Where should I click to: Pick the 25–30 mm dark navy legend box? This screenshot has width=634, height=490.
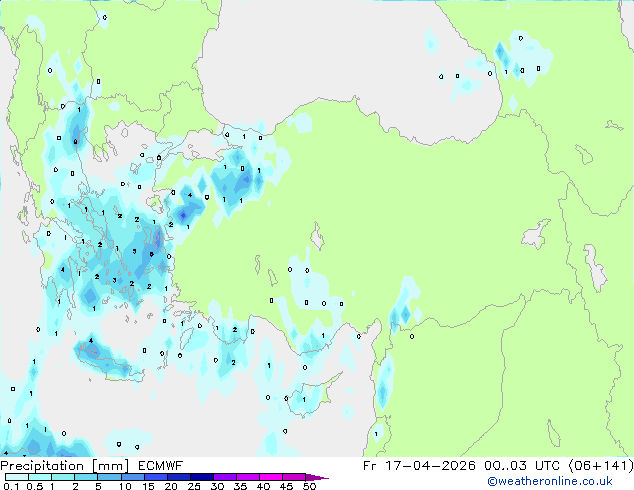point(202,477)
